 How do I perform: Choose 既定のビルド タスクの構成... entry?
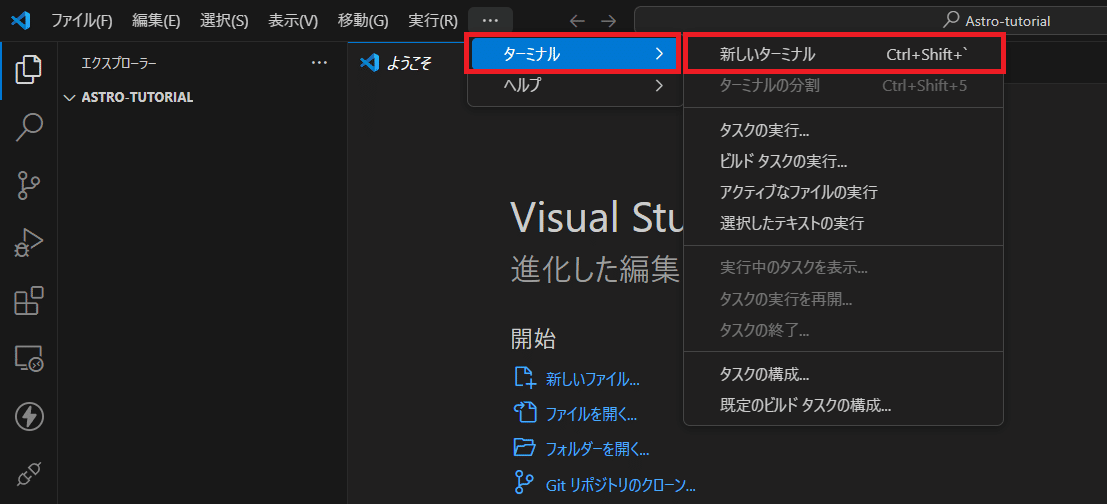[x=844, y=405]
